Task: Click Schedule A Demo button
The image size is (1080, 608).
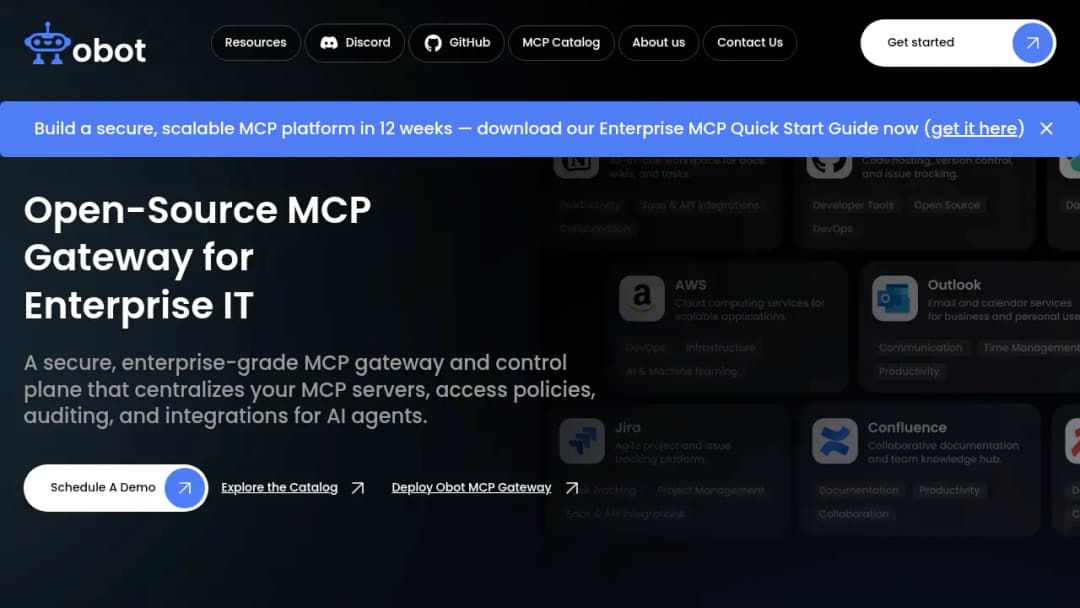Action: coord(116,488)
